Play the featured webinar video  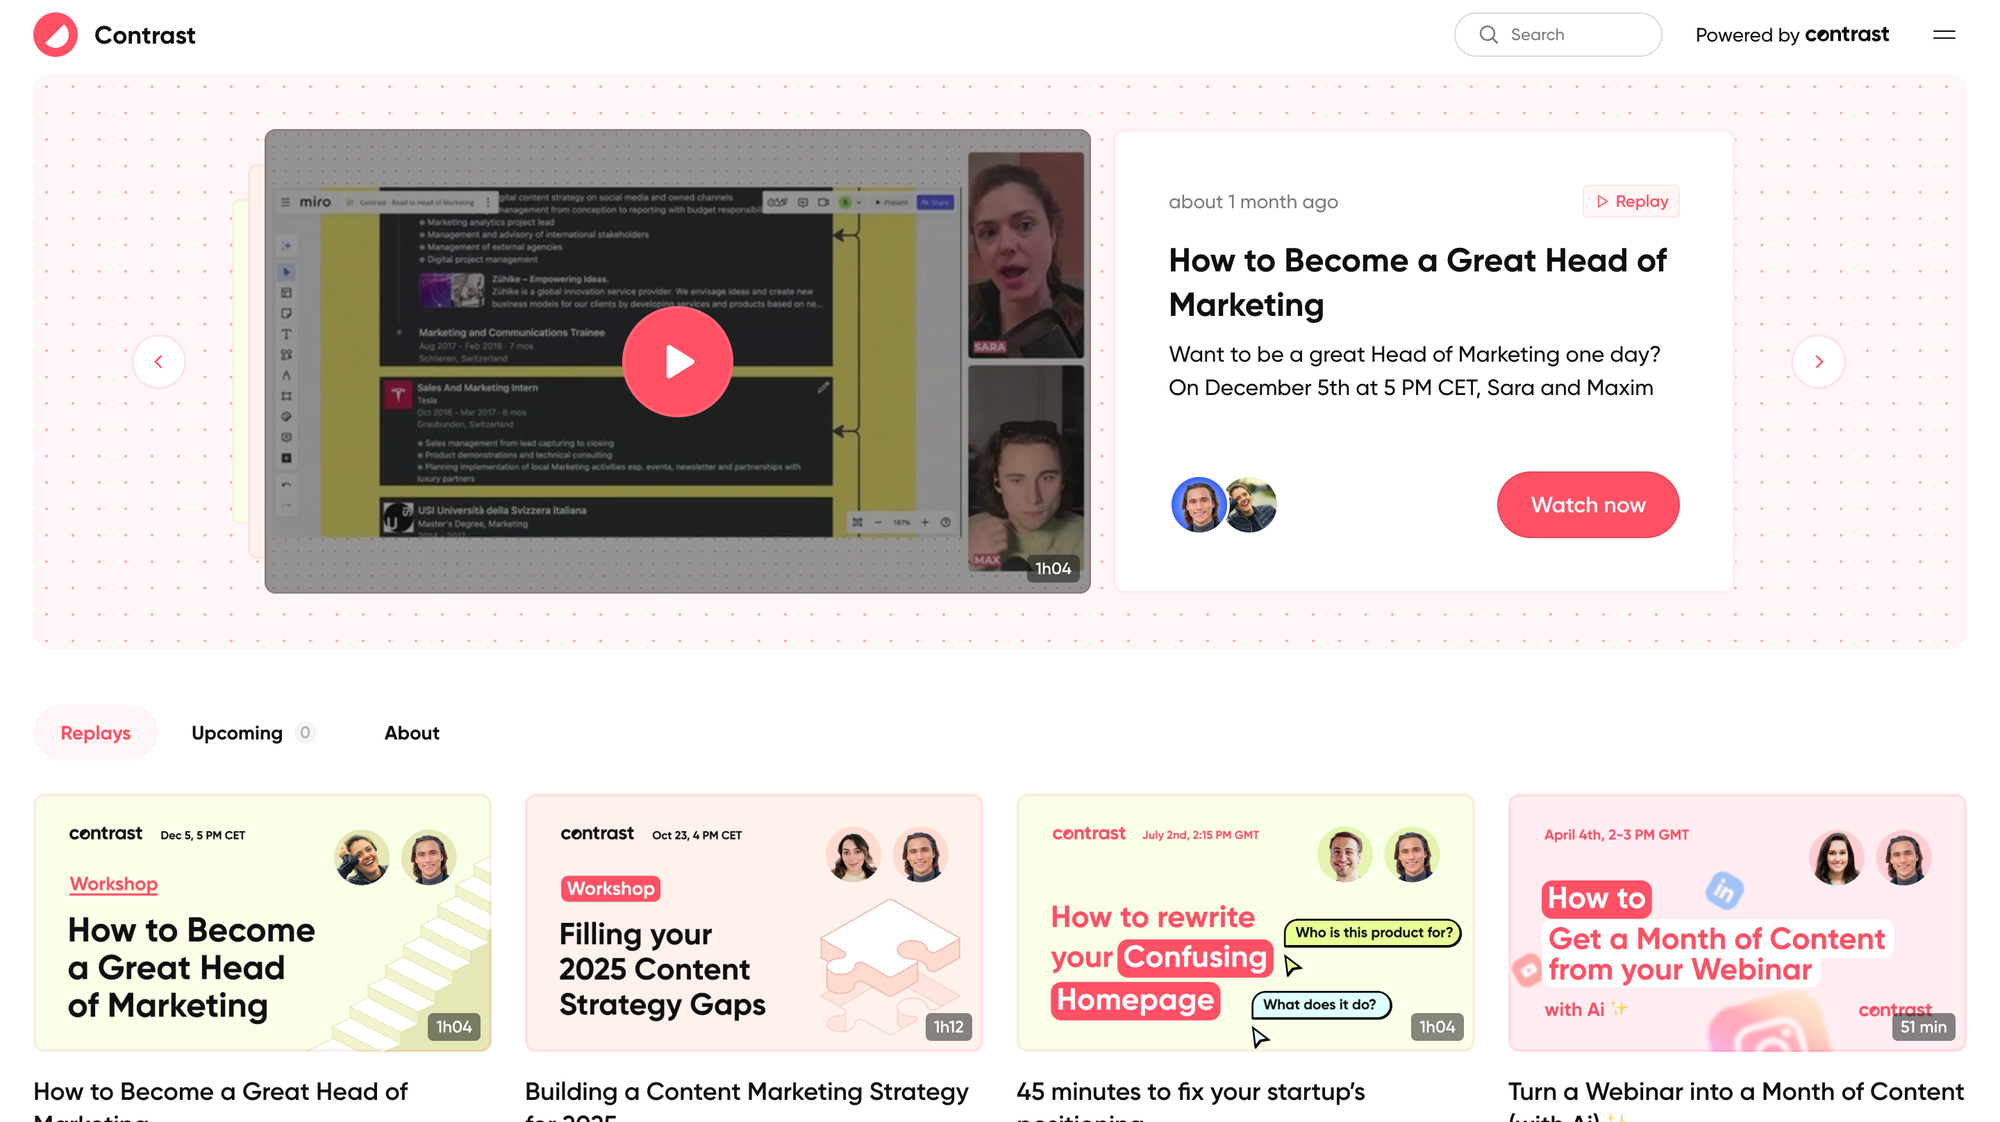(x=677, y=361)
